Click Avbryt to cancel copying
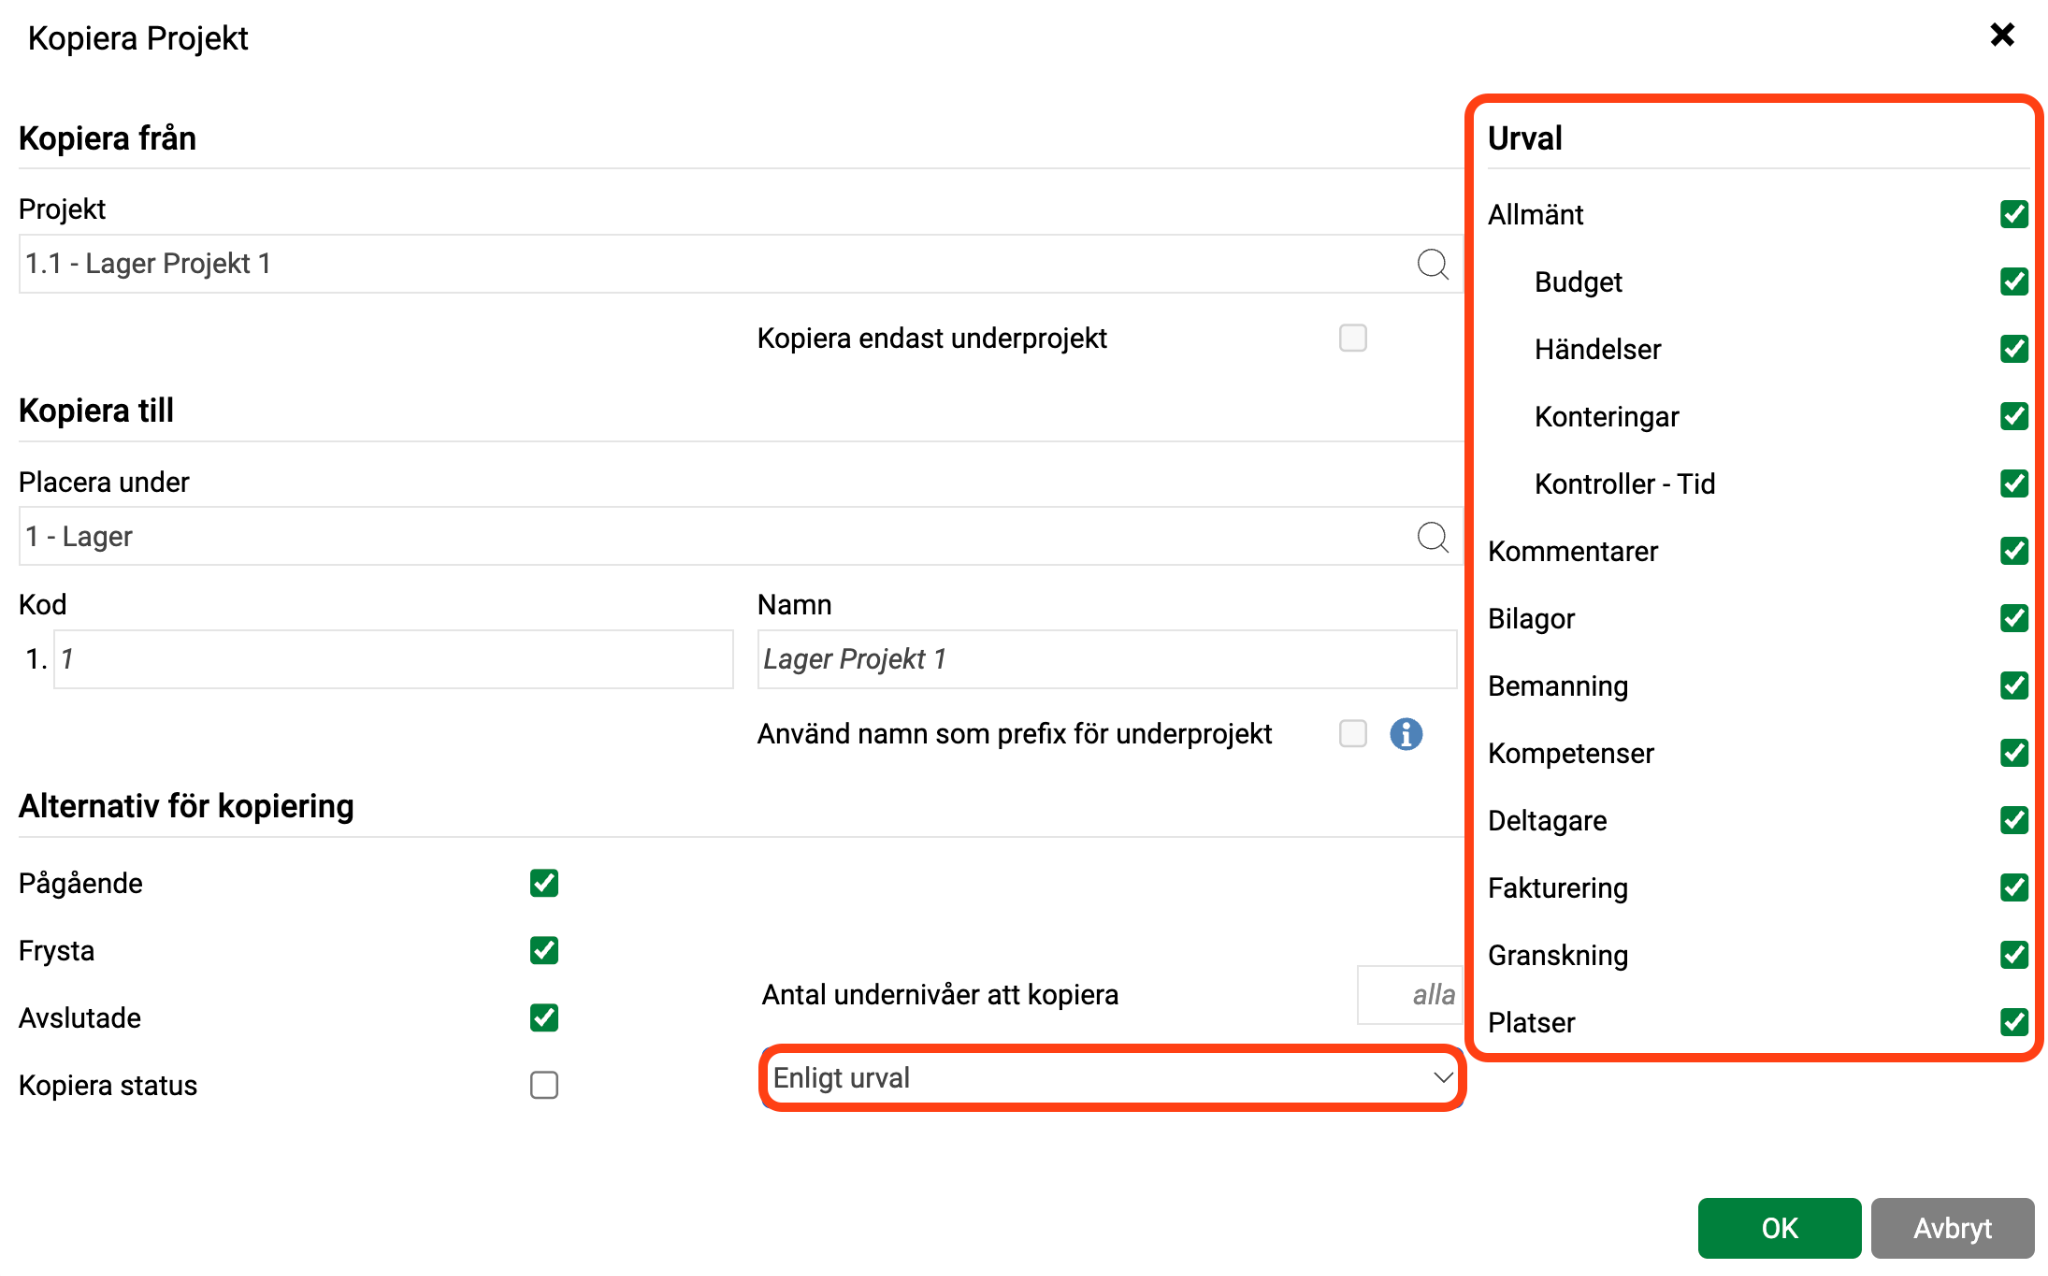 pos(1952,1228)
